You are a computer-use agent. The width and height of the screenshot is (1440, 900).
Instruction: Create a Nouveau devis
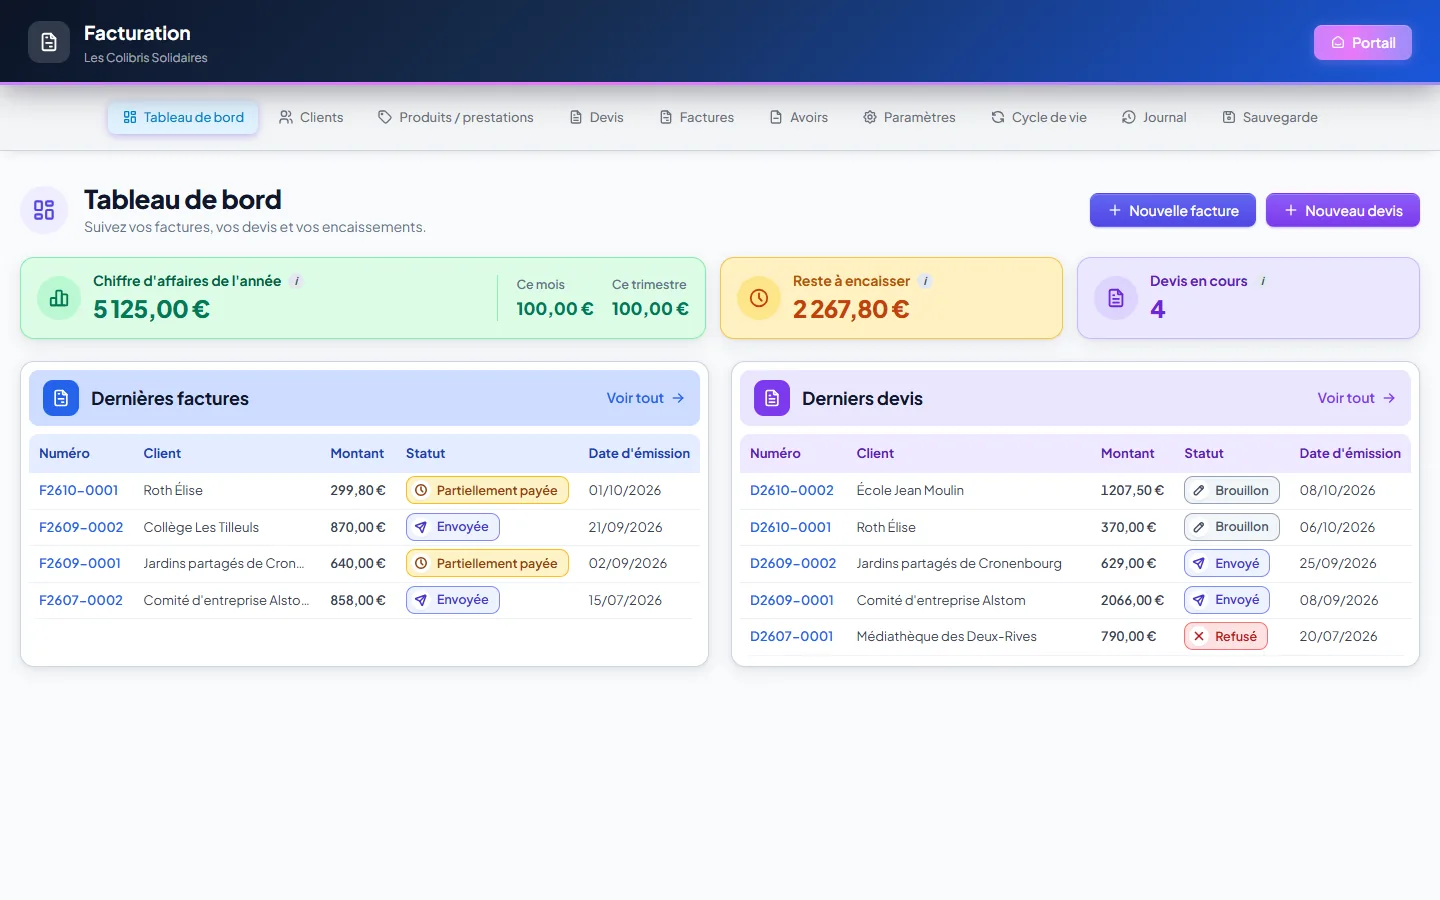tap(1343, 210)
